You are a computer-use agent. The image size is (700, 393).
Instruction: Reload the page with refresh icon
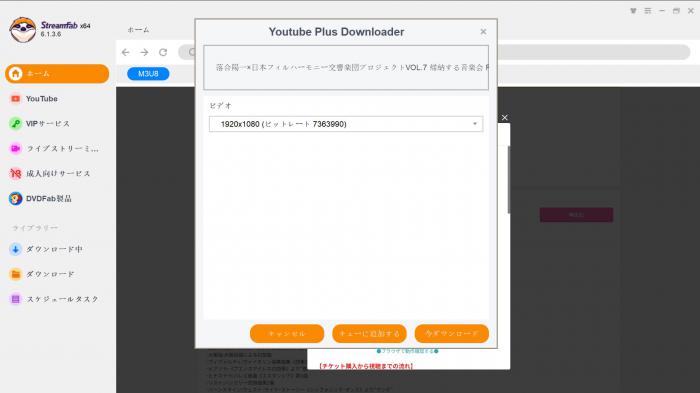point(163,52)
